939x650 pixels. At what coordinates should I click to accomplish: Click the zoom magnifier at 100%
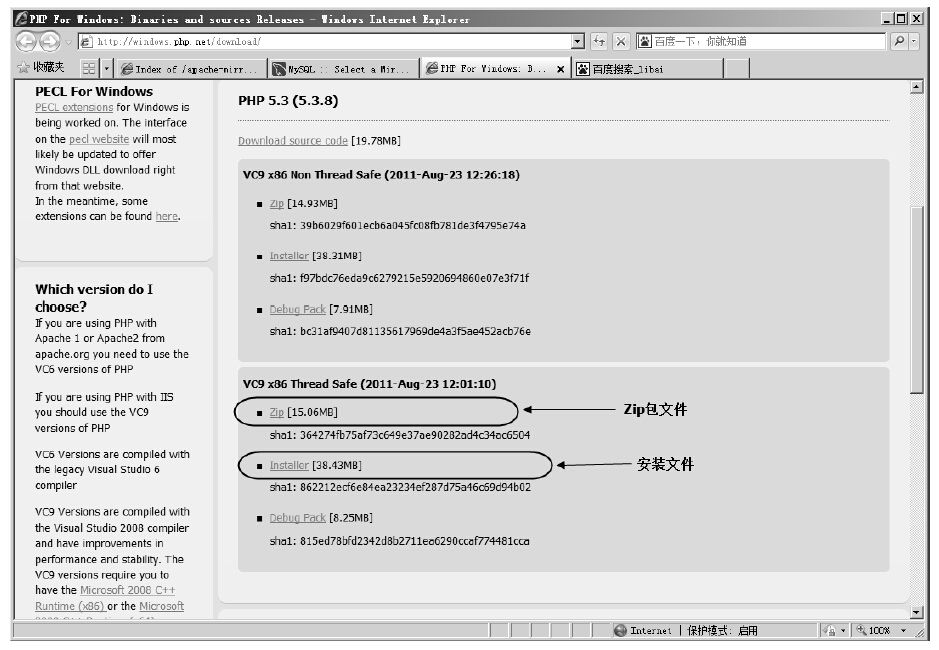point(862,630)
